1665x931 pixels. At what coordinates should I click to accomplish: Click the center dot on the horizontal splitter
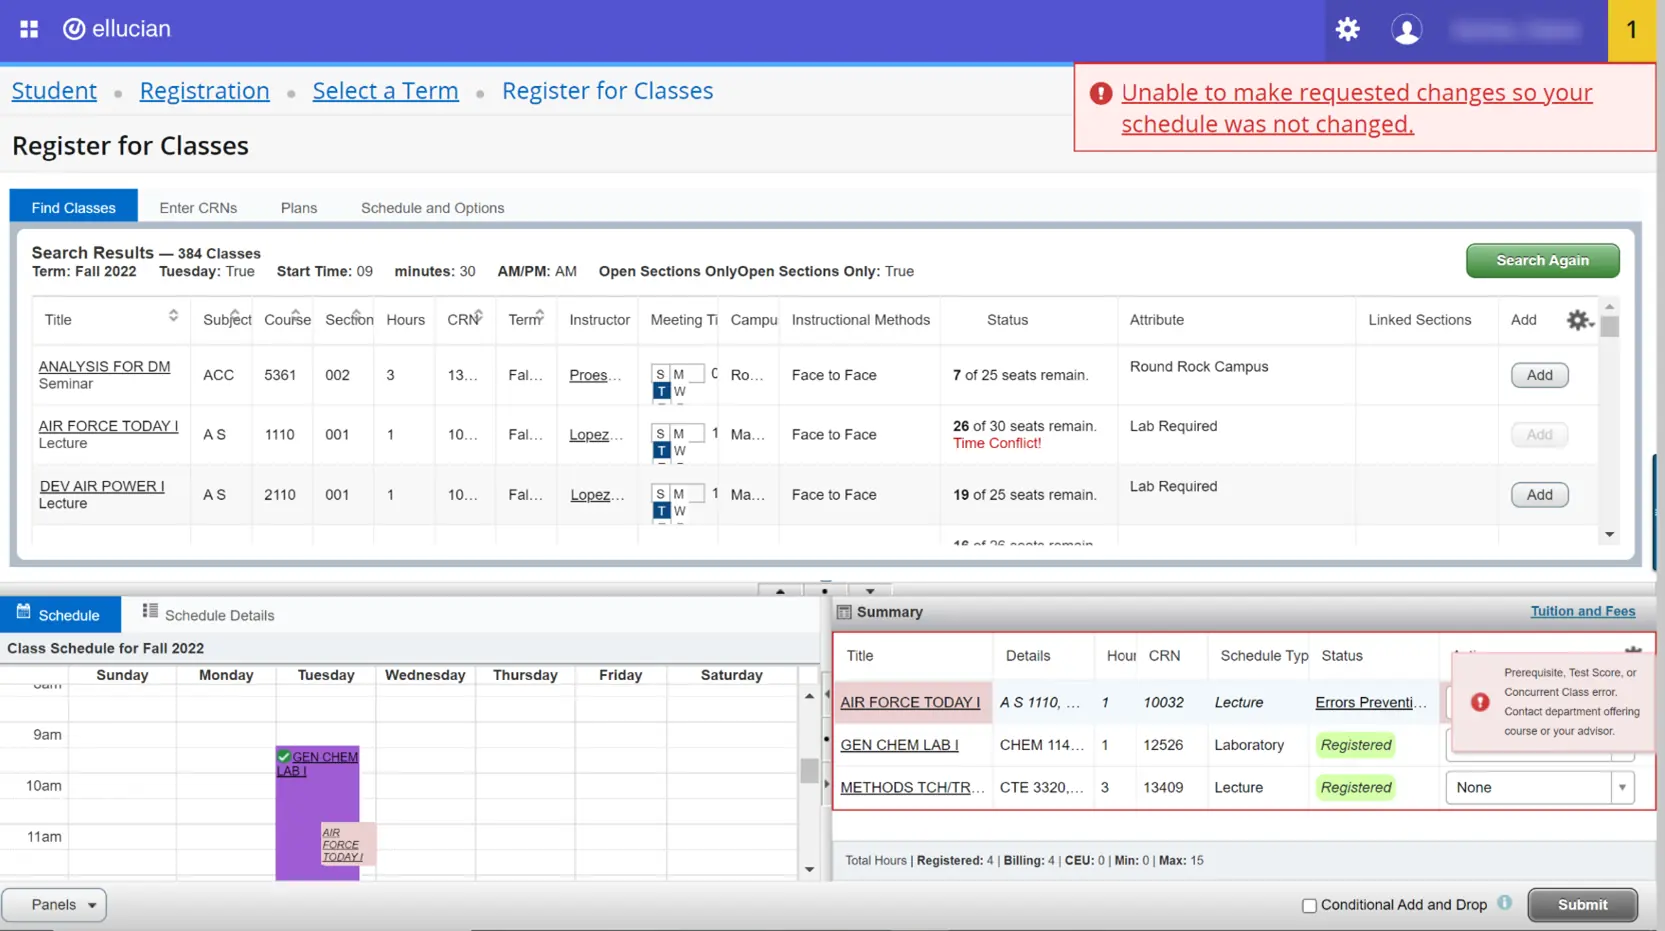coord(825,591)
